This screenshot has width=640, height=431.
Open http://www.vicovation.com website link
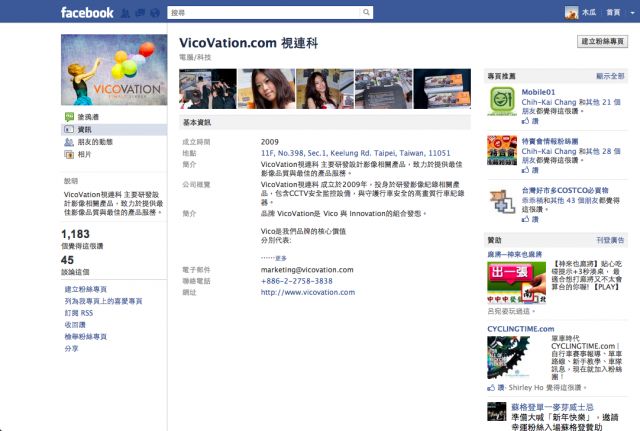click(308, 292)
